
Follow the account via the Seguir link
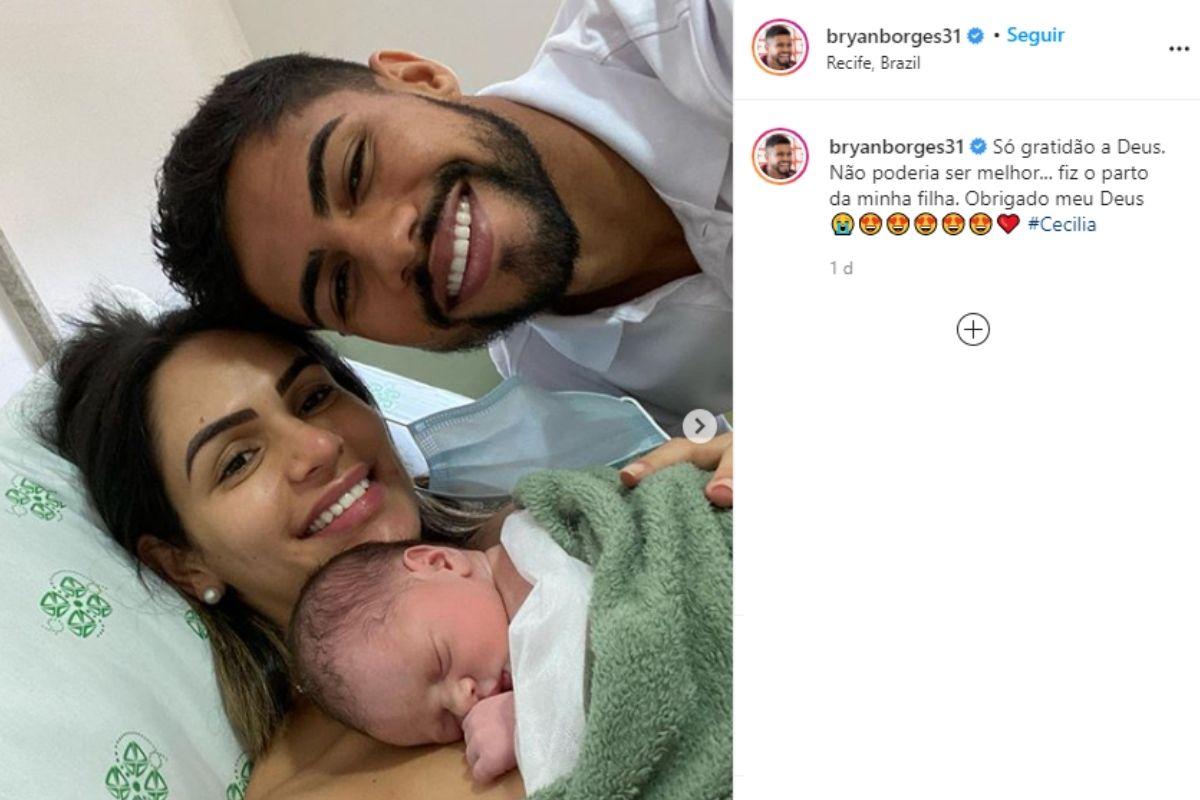[x=1035, y=35]
